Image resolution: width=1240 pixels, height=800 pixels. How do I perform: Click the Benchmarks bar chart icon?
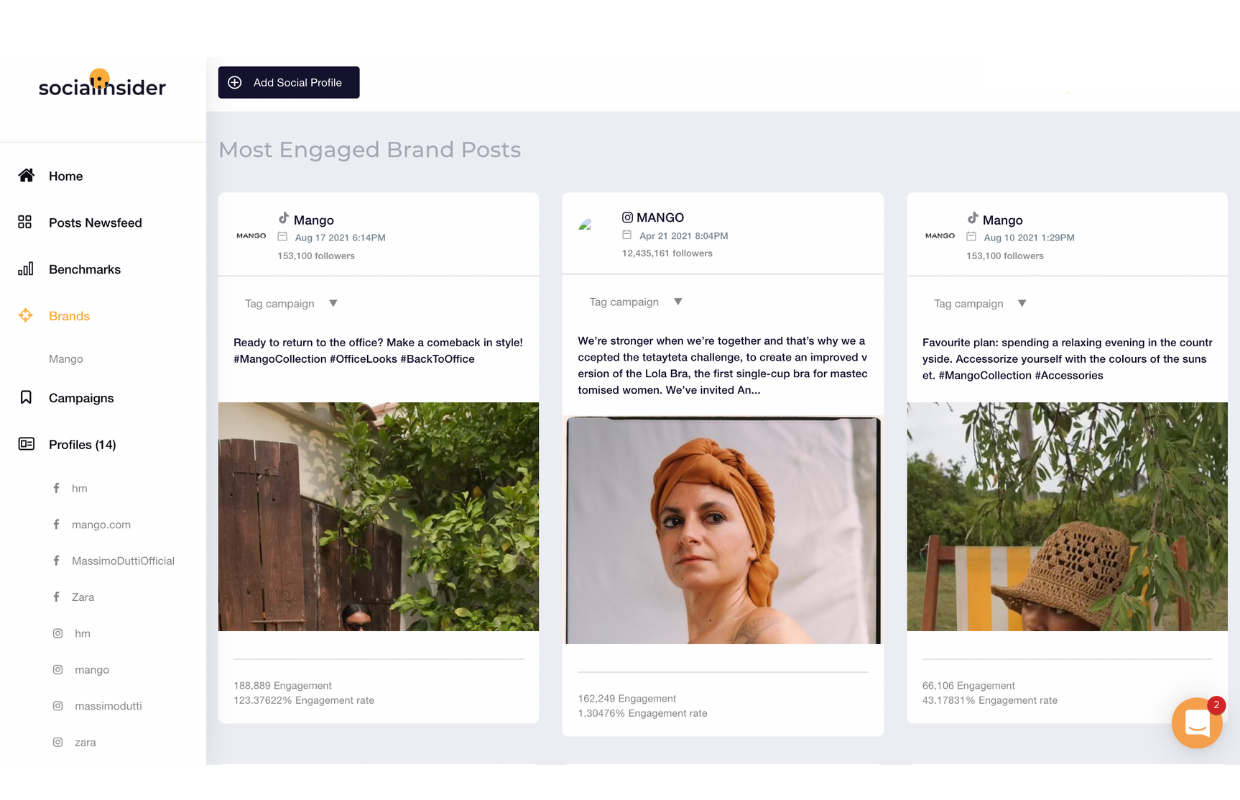pos(26,269)
